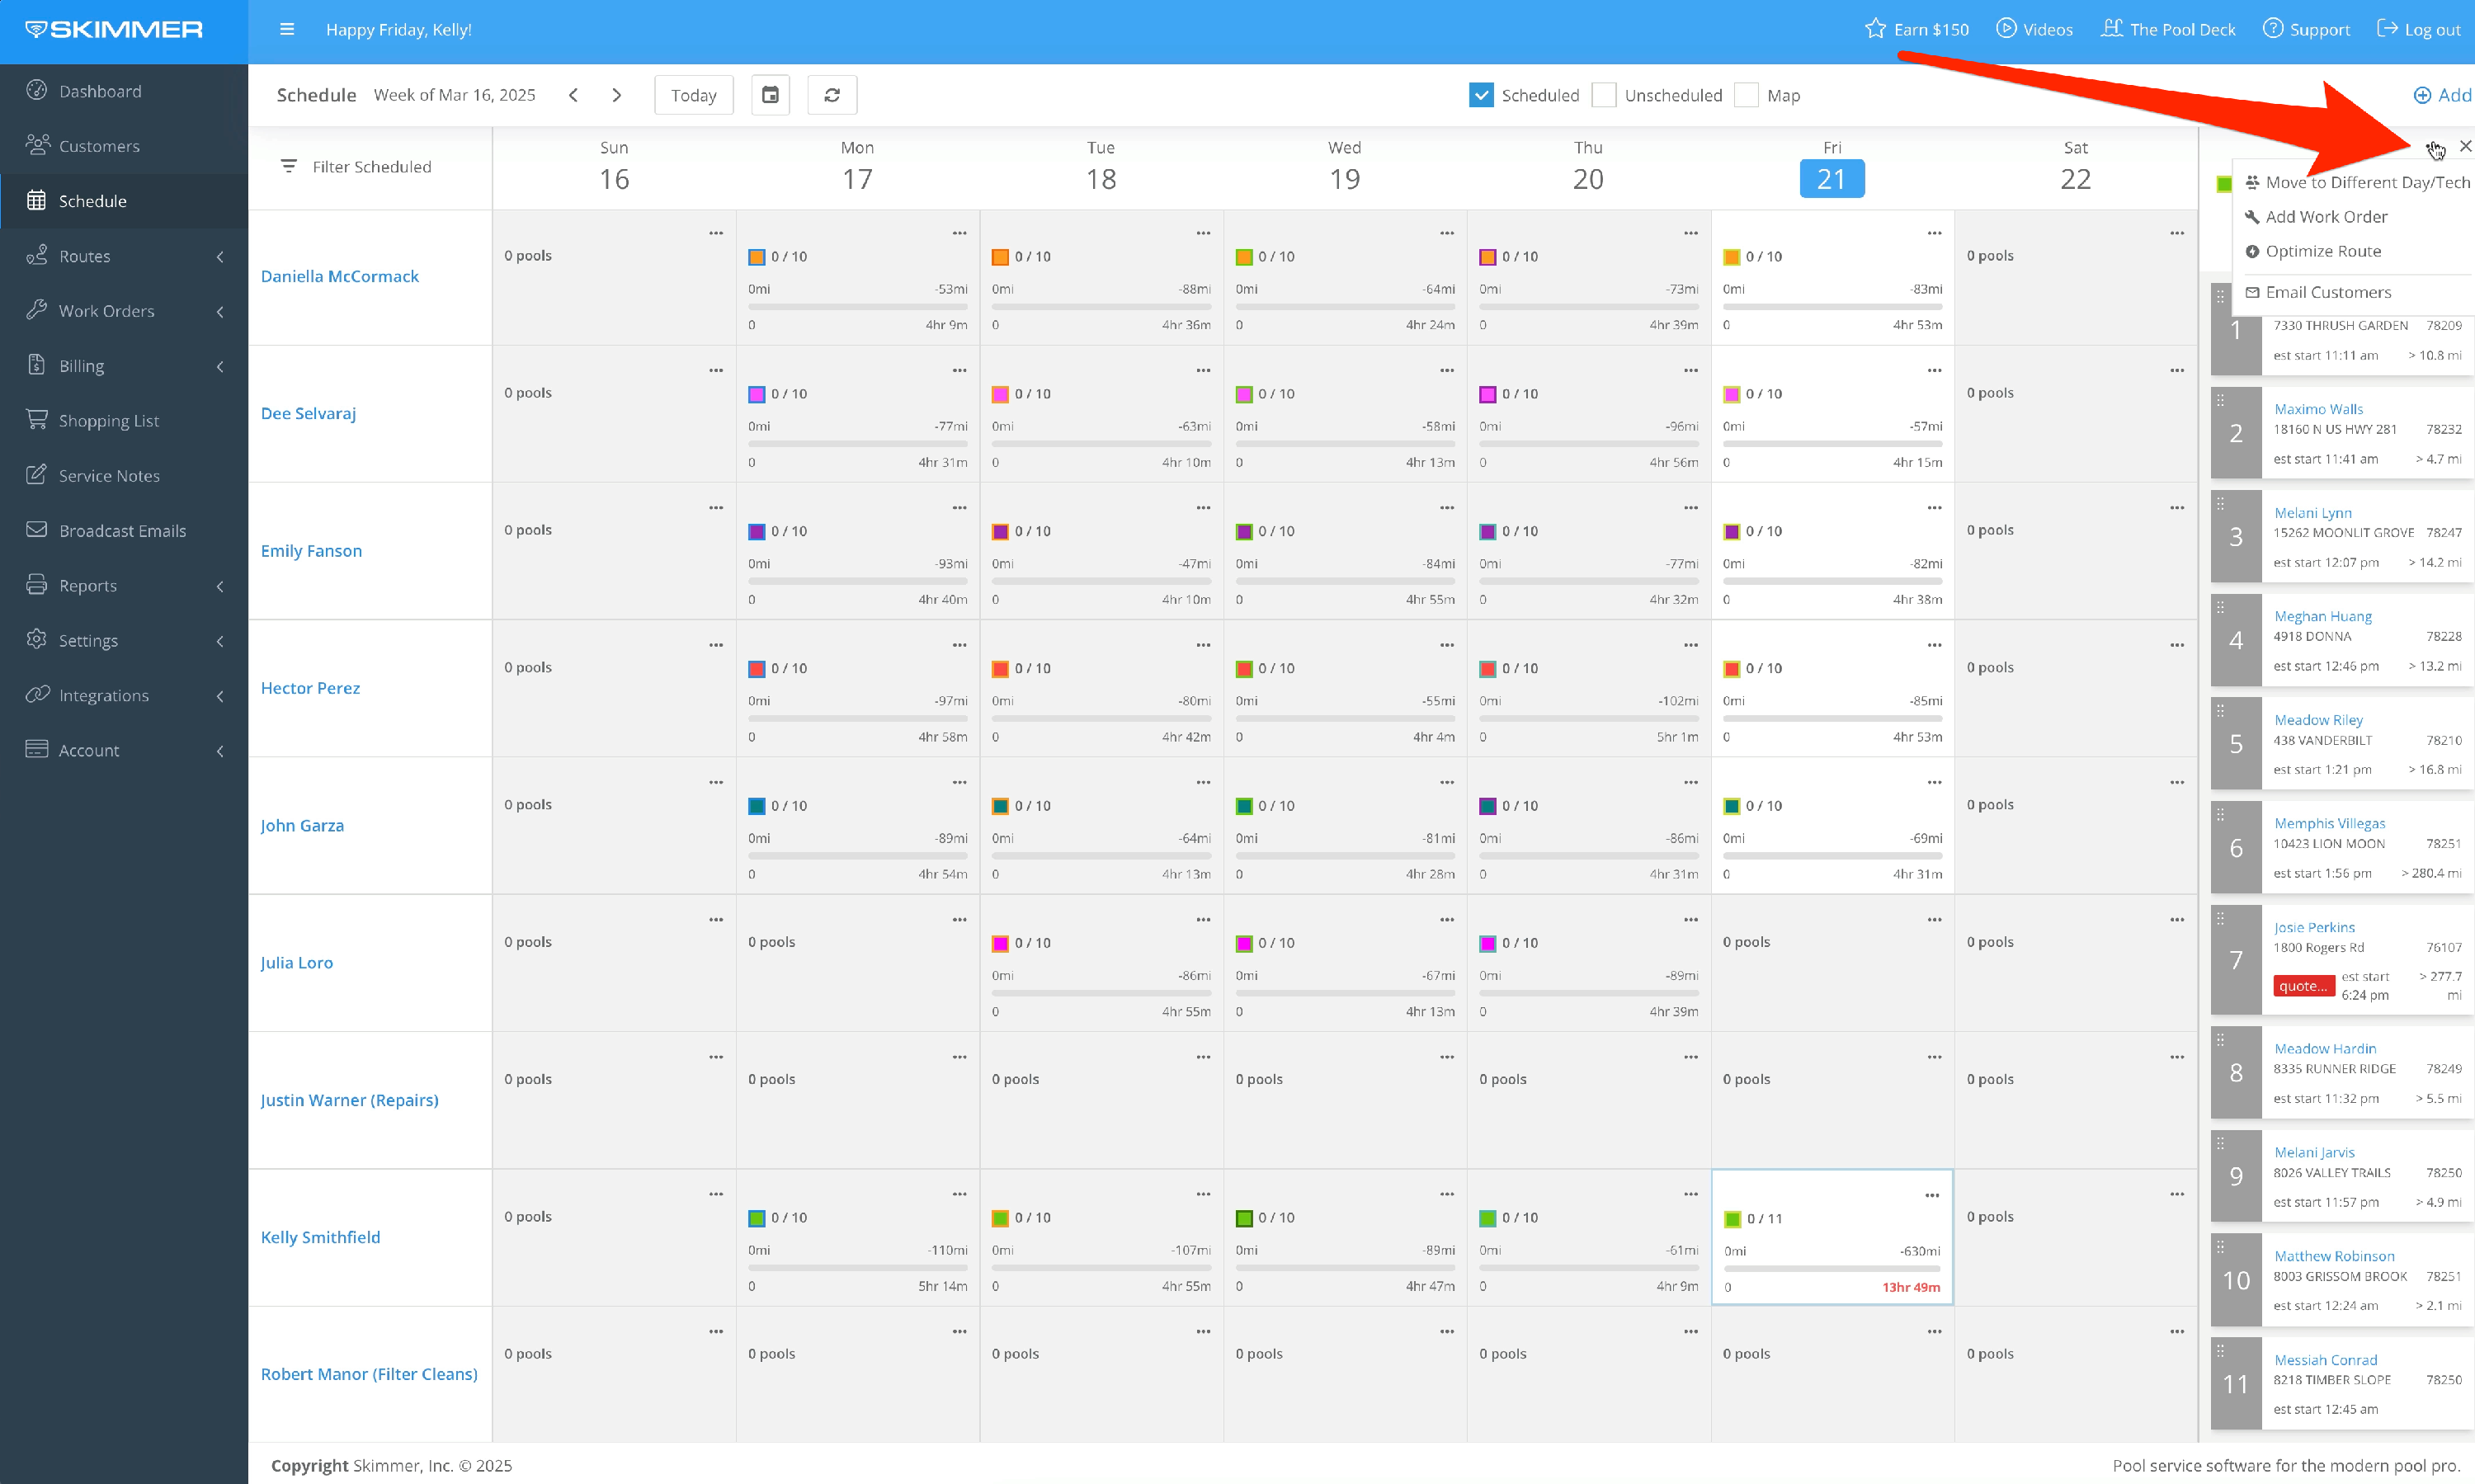Open Kelly Smithfield's Friday cell options dots
This screenshot has width=2475, height=1484.
[x=1931, y=1195]
